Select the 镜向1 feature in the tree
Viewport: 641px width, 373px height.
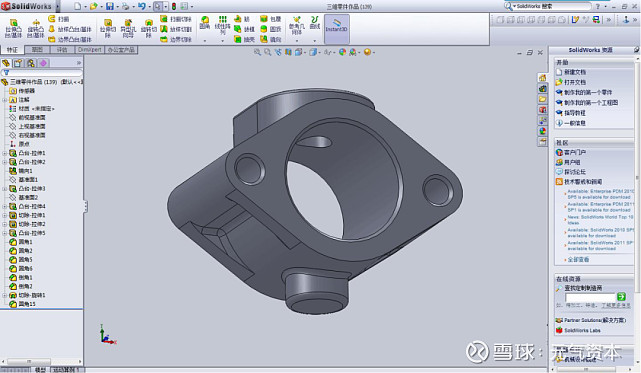click(x=21, y=171)
